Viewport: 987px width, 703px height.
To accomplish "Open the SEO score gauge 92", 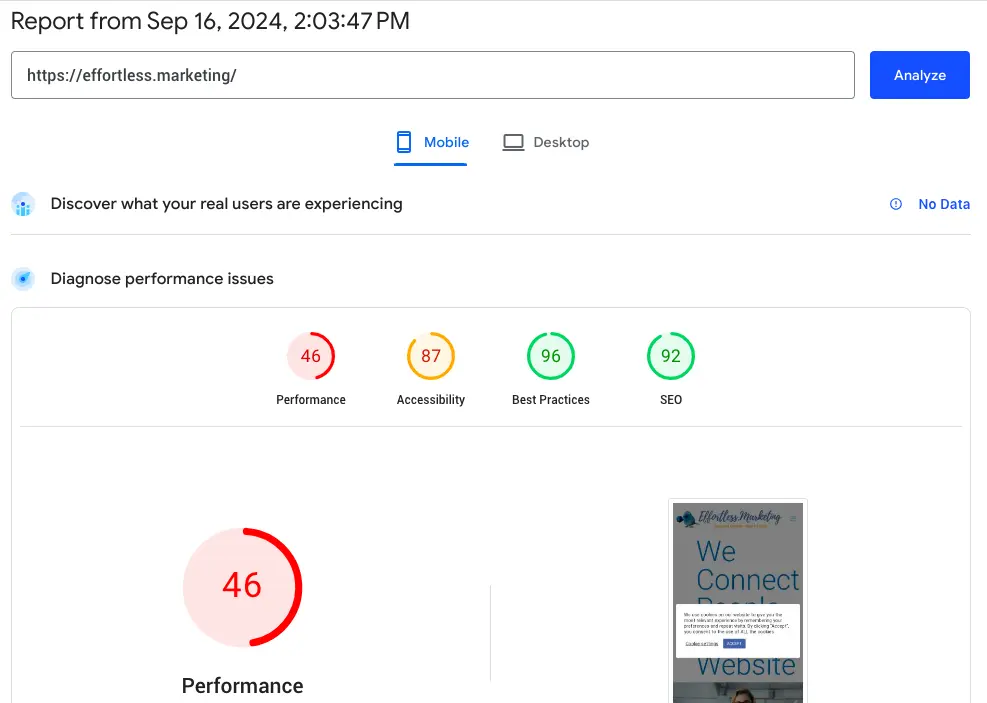I will click(671, 356).
